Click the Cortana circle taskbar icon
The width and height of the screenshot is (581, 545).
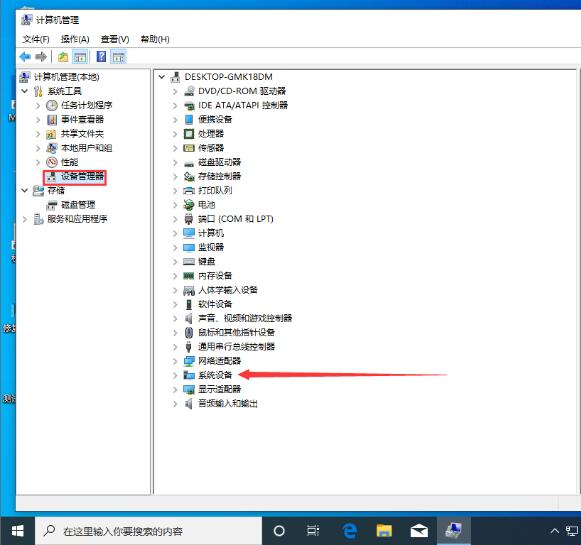(279, 531)
